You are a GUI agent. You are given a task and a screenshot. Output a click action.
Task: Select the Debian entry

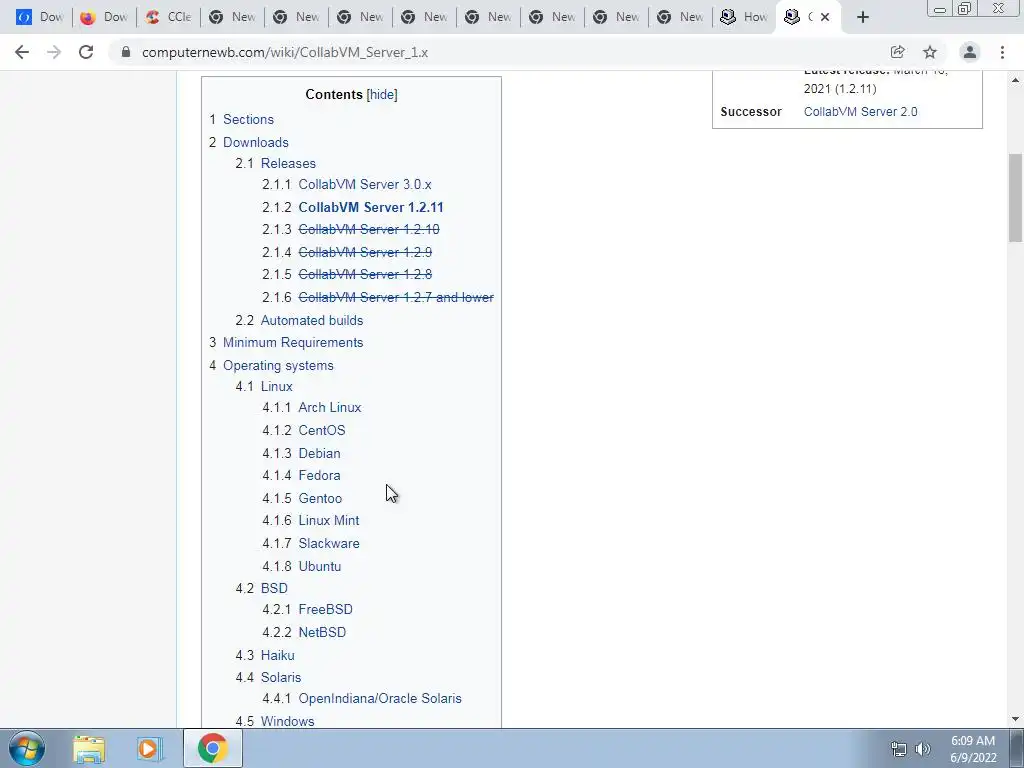tap(319, 453)
